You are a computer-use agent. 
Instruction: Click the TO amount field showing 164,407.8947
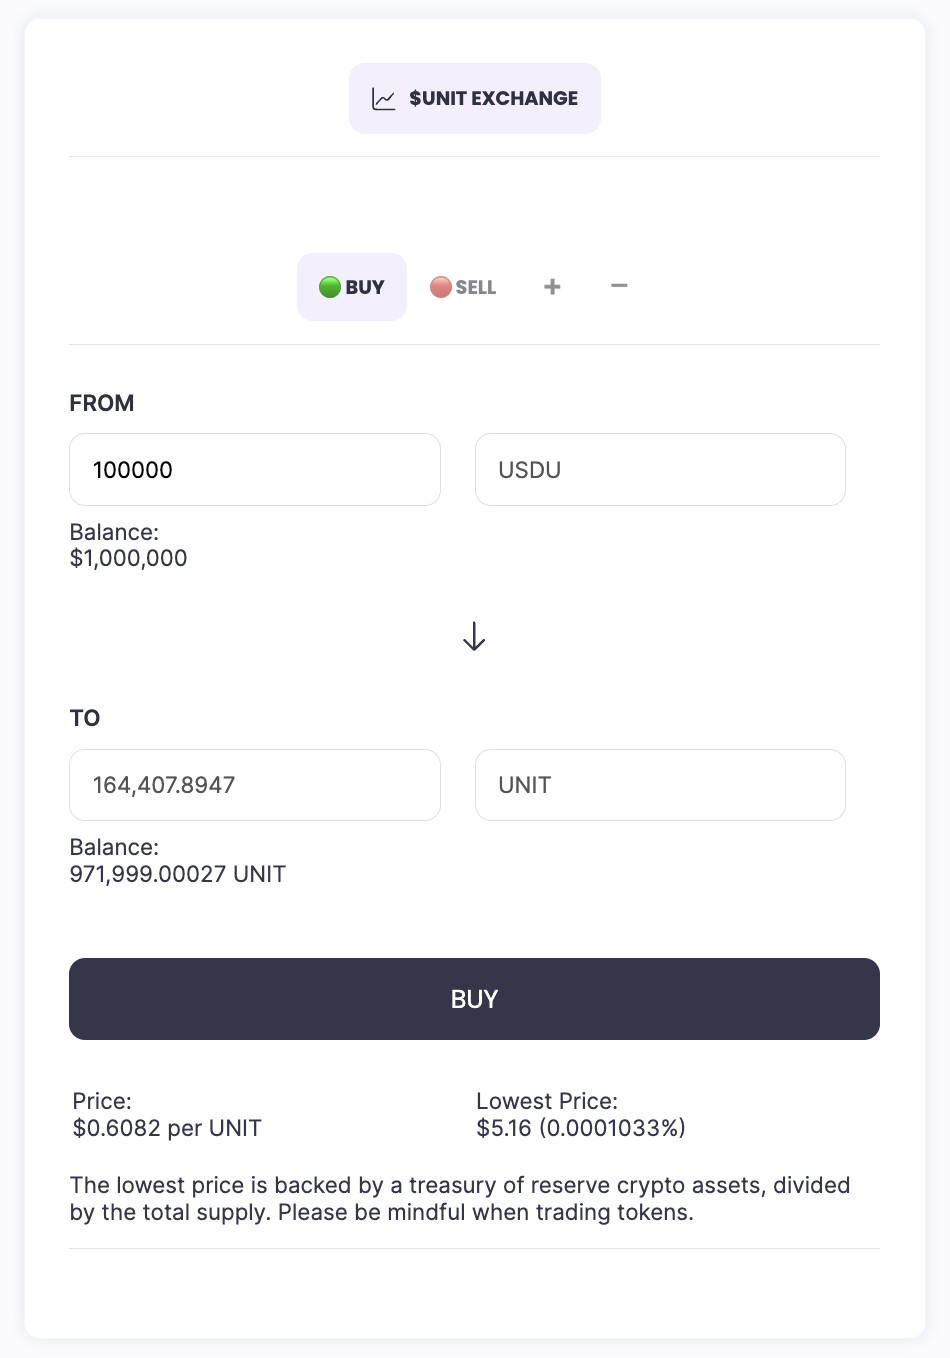pos(255,785)
